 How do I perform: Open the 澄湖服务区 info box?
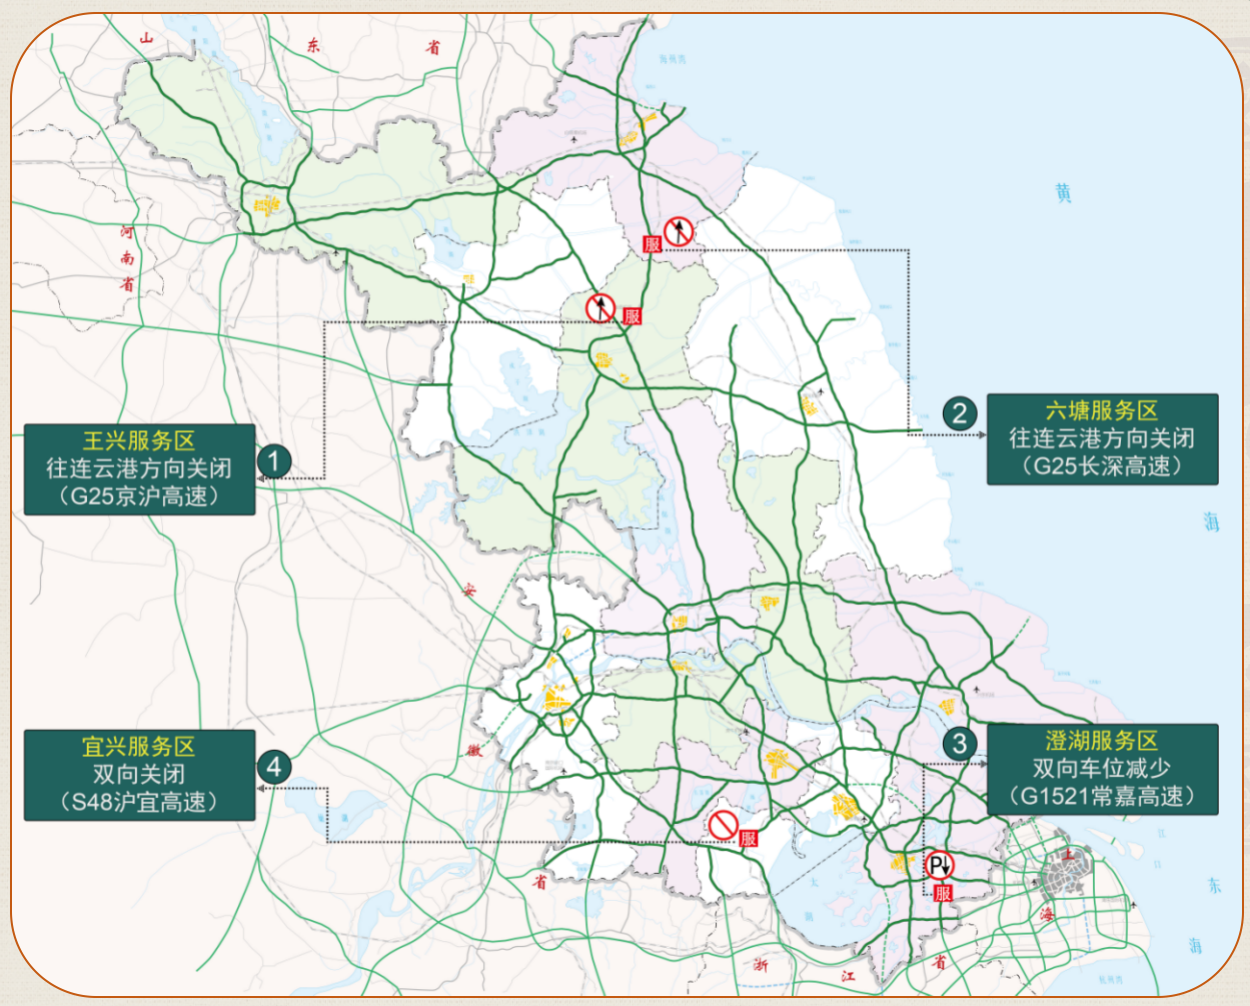coord(1102,769)
